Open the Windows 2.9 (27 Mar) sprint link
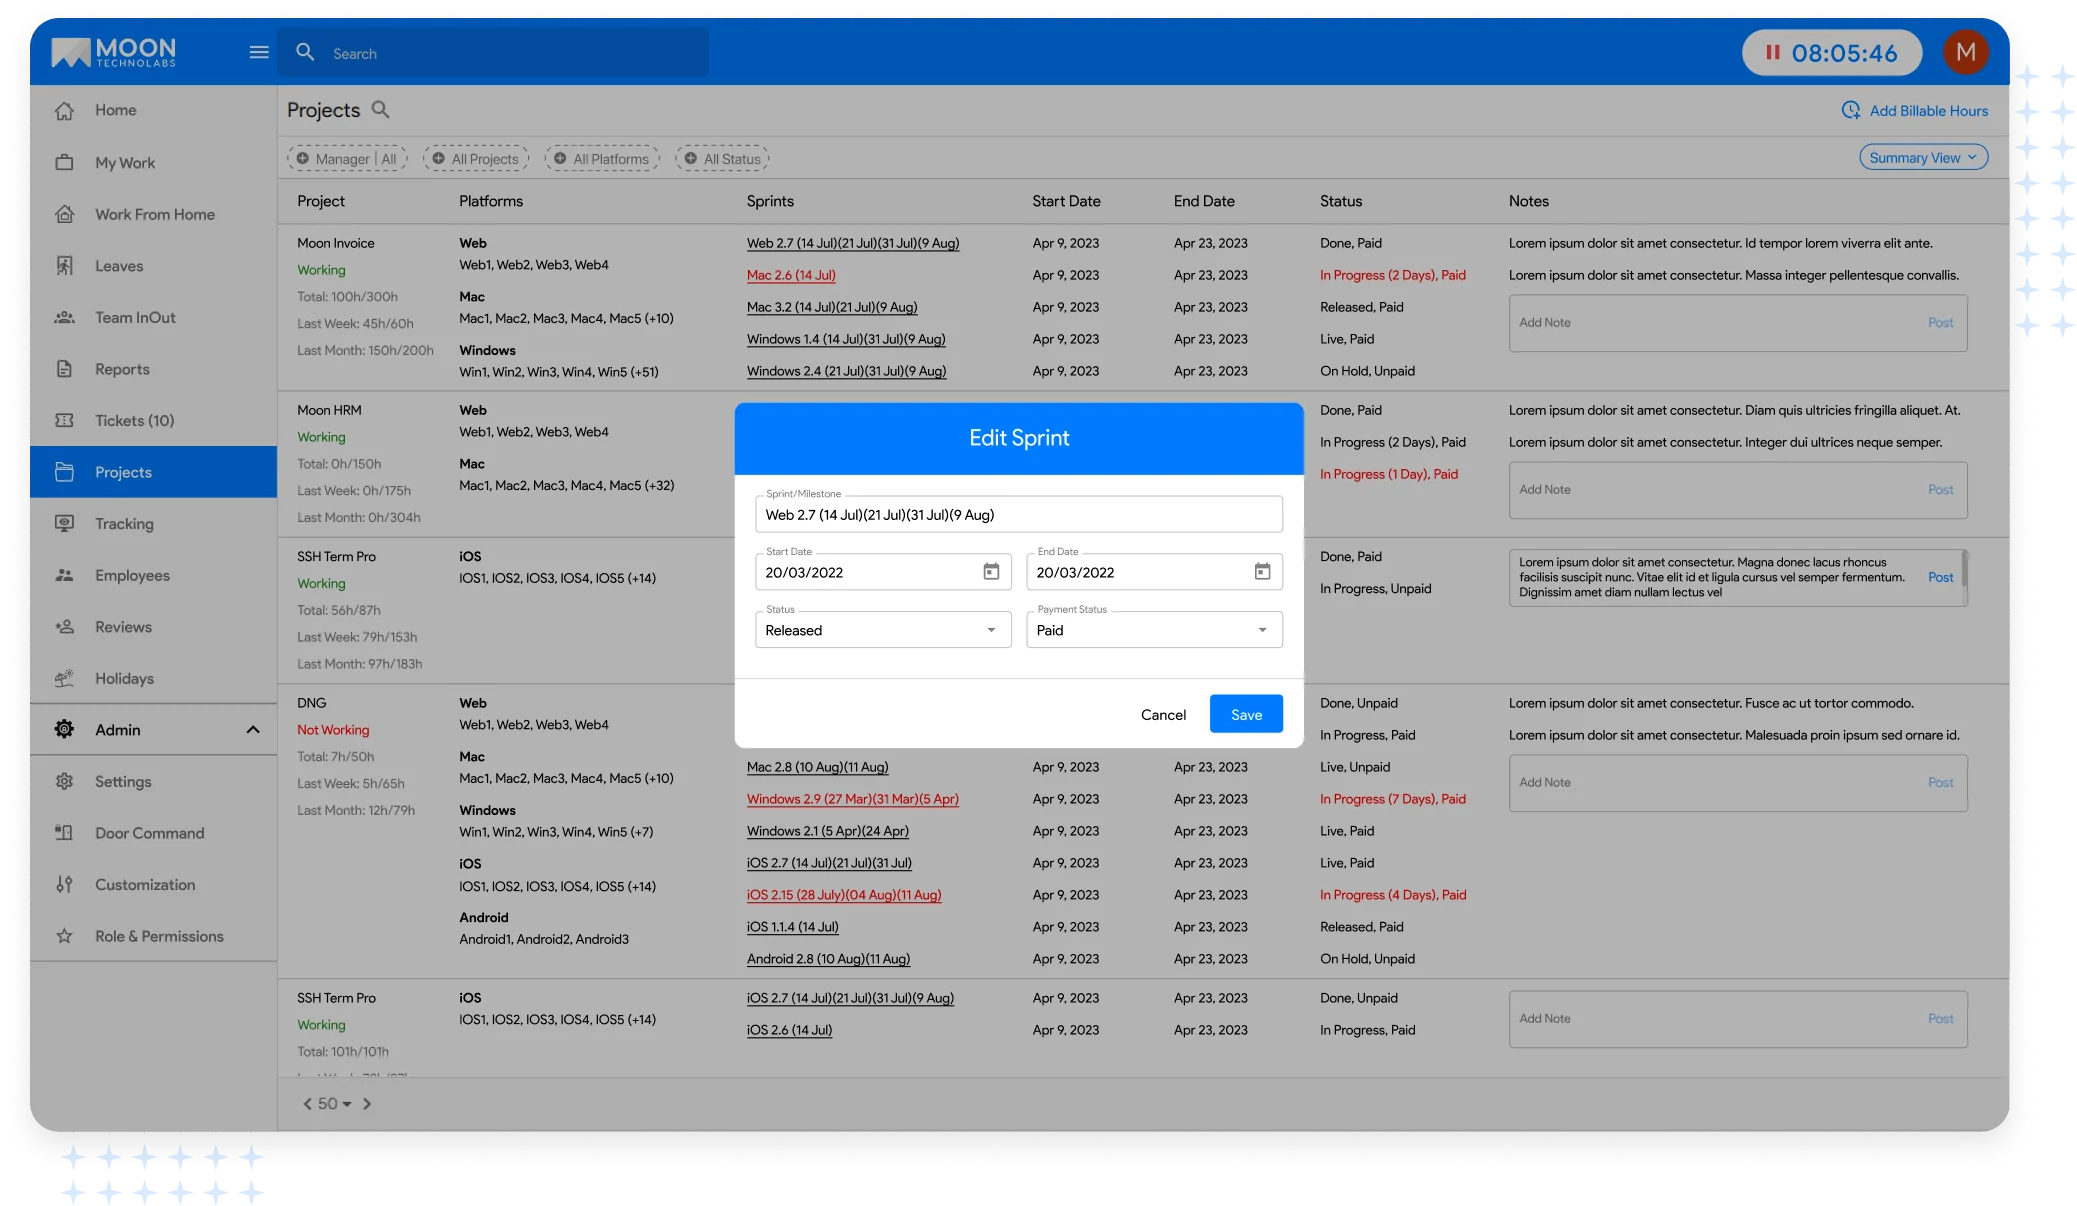 click(852, 799)
